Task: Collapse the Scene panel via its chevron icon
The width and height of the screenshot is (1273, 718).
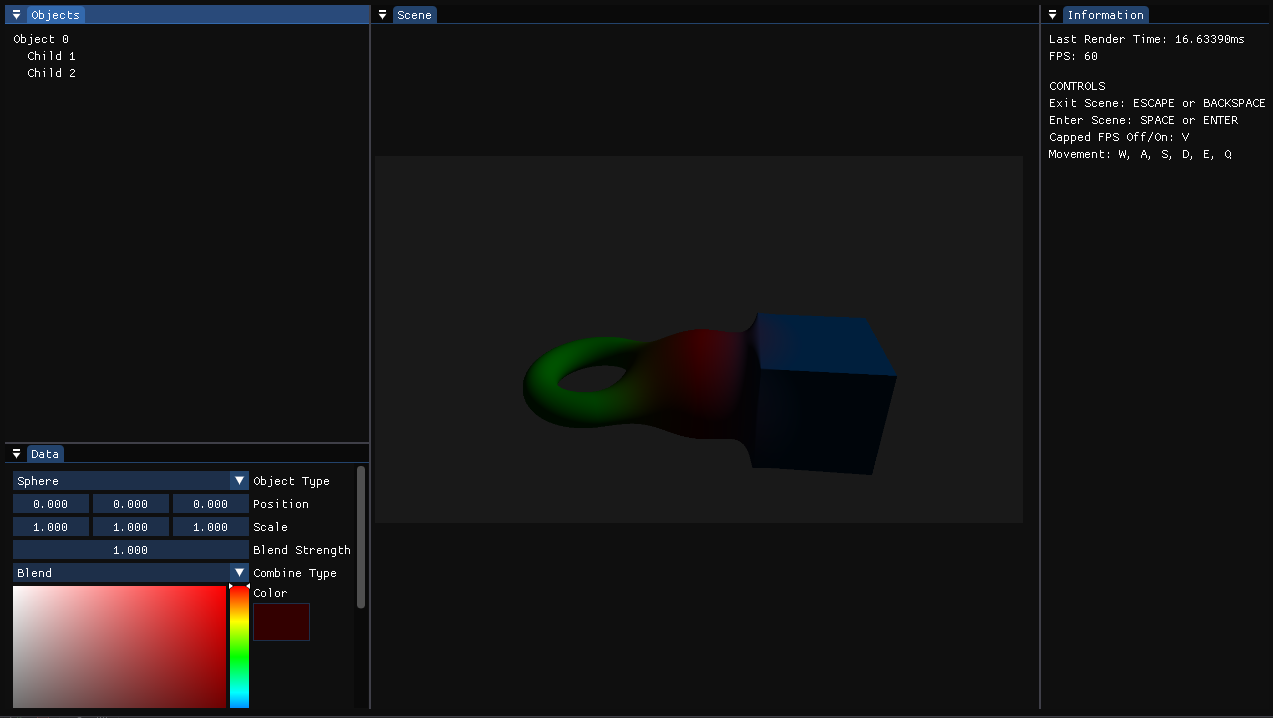Action: tap(381, 14)
